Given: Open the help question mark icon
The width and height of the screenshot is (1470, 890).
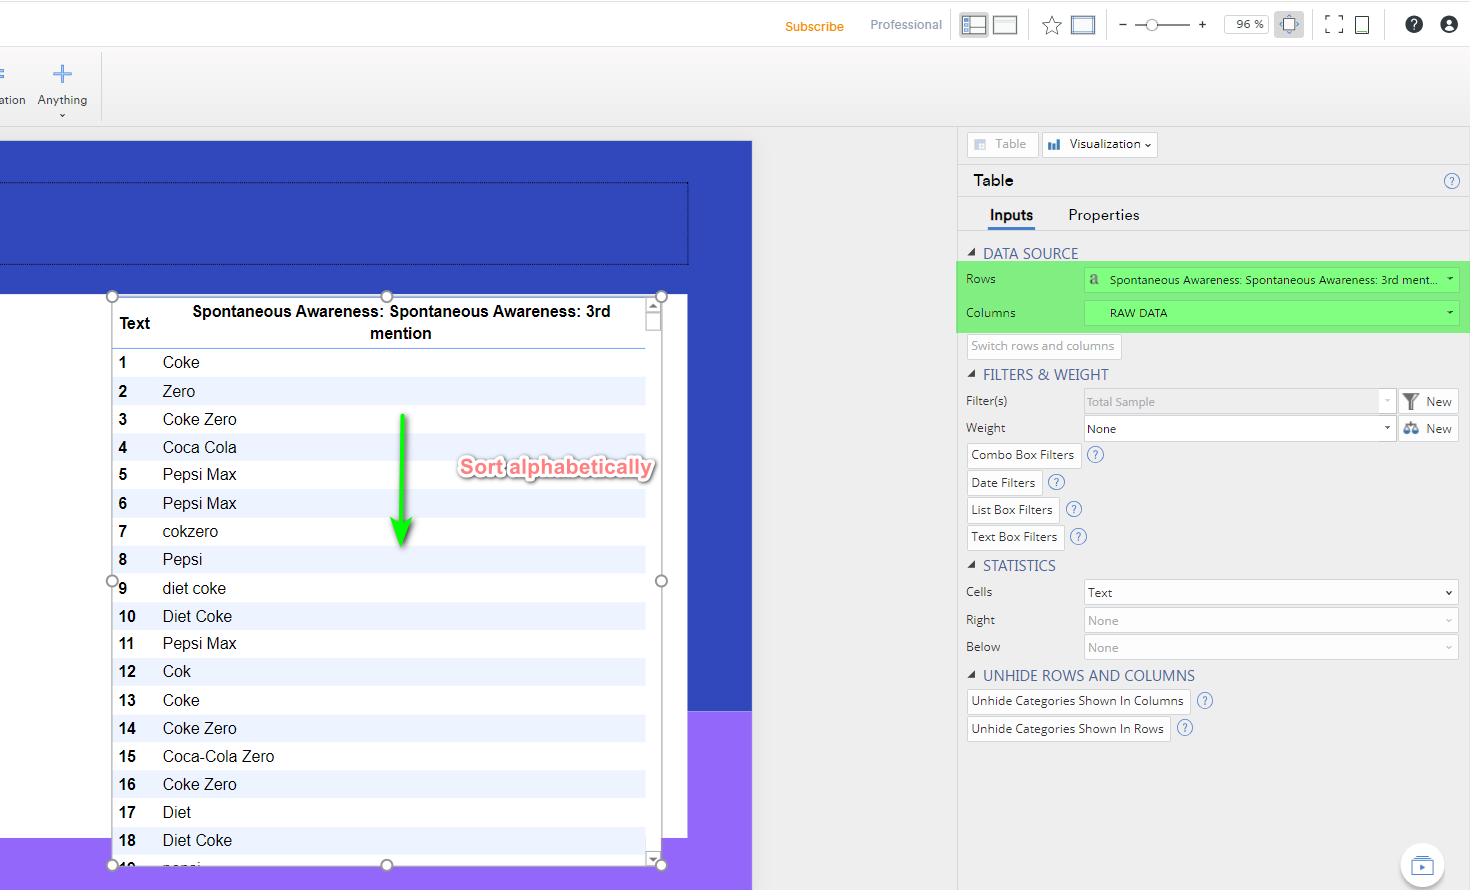Looking at the screenshot, I should pos(1414,25).
